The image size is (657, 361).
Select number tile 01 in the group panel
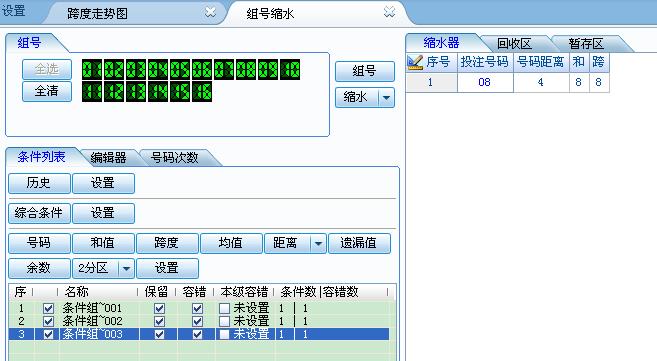[x=92, y=70]
